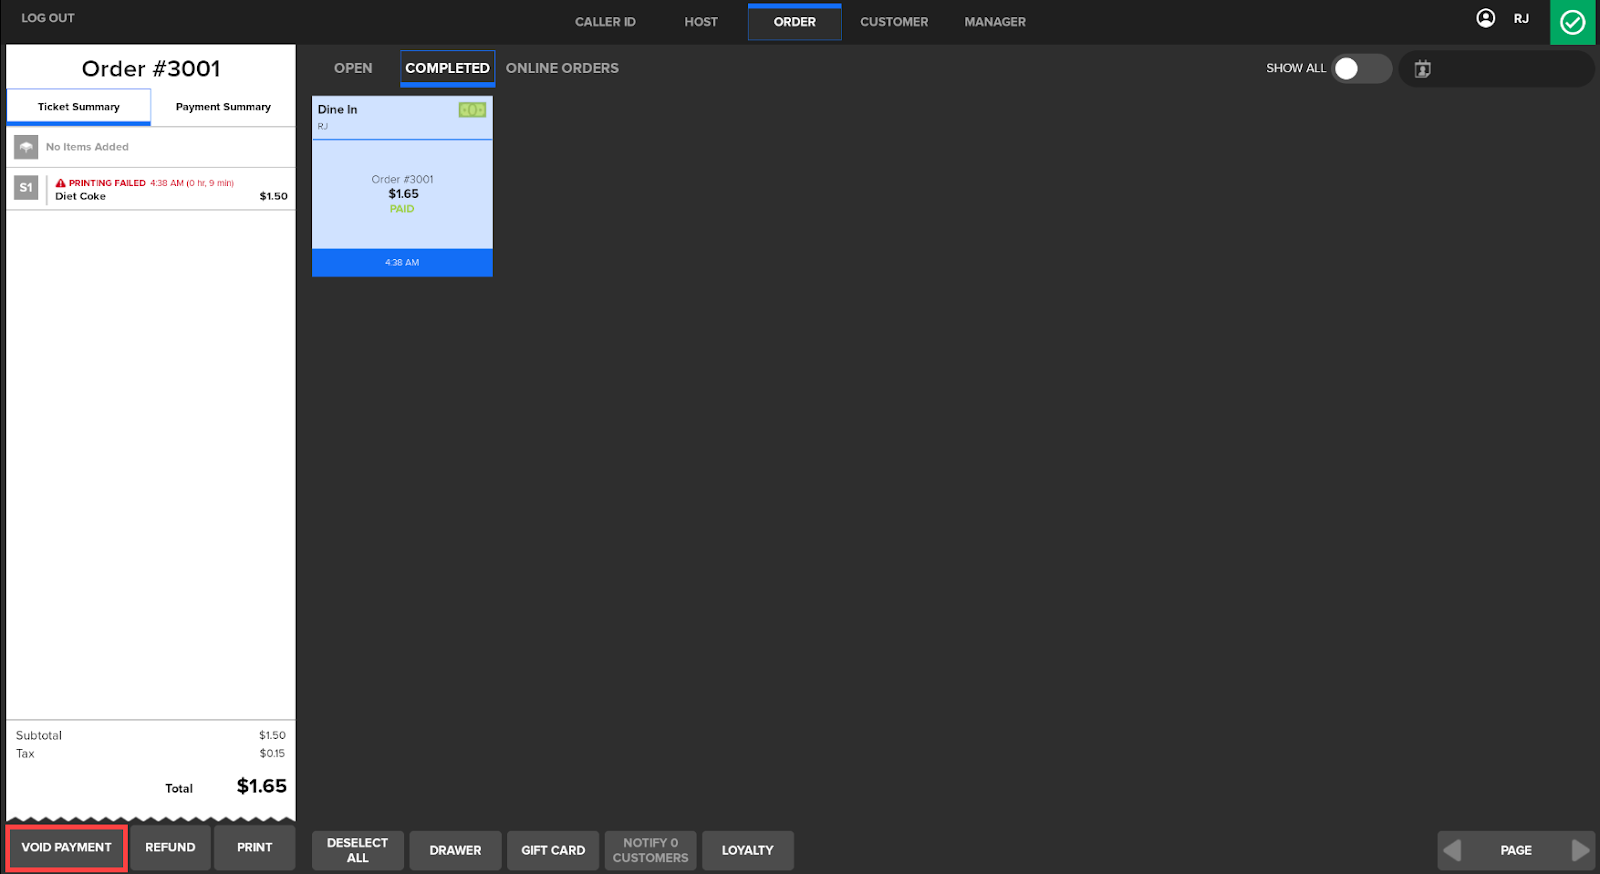Open the RJ user profile icon
1600x874 pixels.
[x=1486, y=18]
